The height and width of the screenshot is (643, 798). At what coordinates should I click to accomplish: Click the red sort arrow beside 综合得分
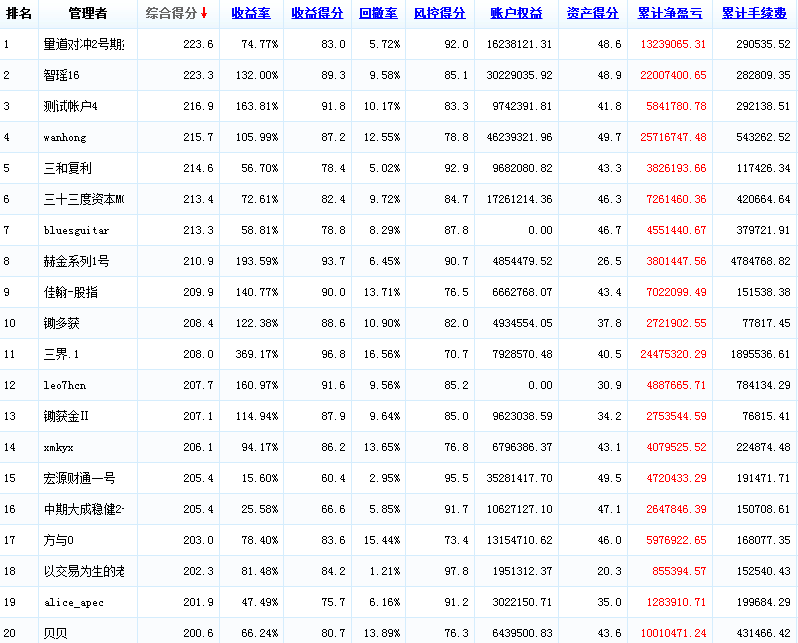(x=204, y=13)
